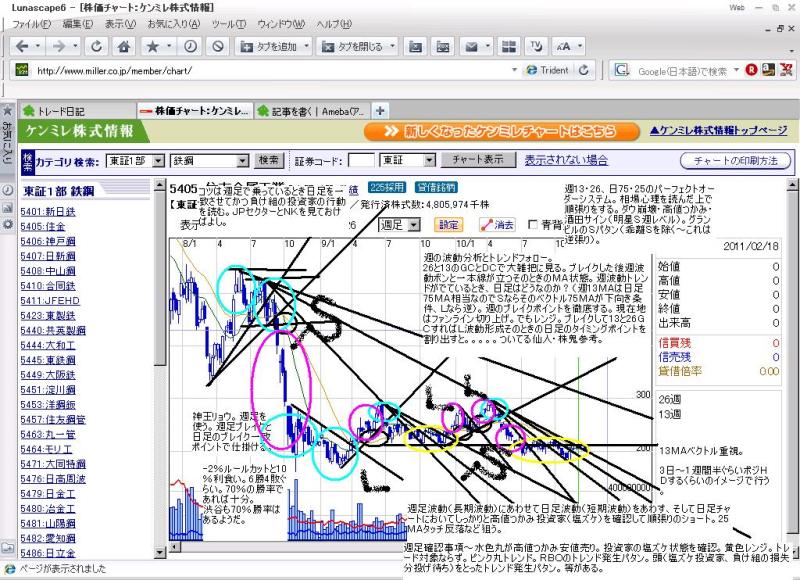The width and height of the screenshot is (800, 580).
Task: Open the address bar URL dropdown arrow
Action: (x=514, y=70)
